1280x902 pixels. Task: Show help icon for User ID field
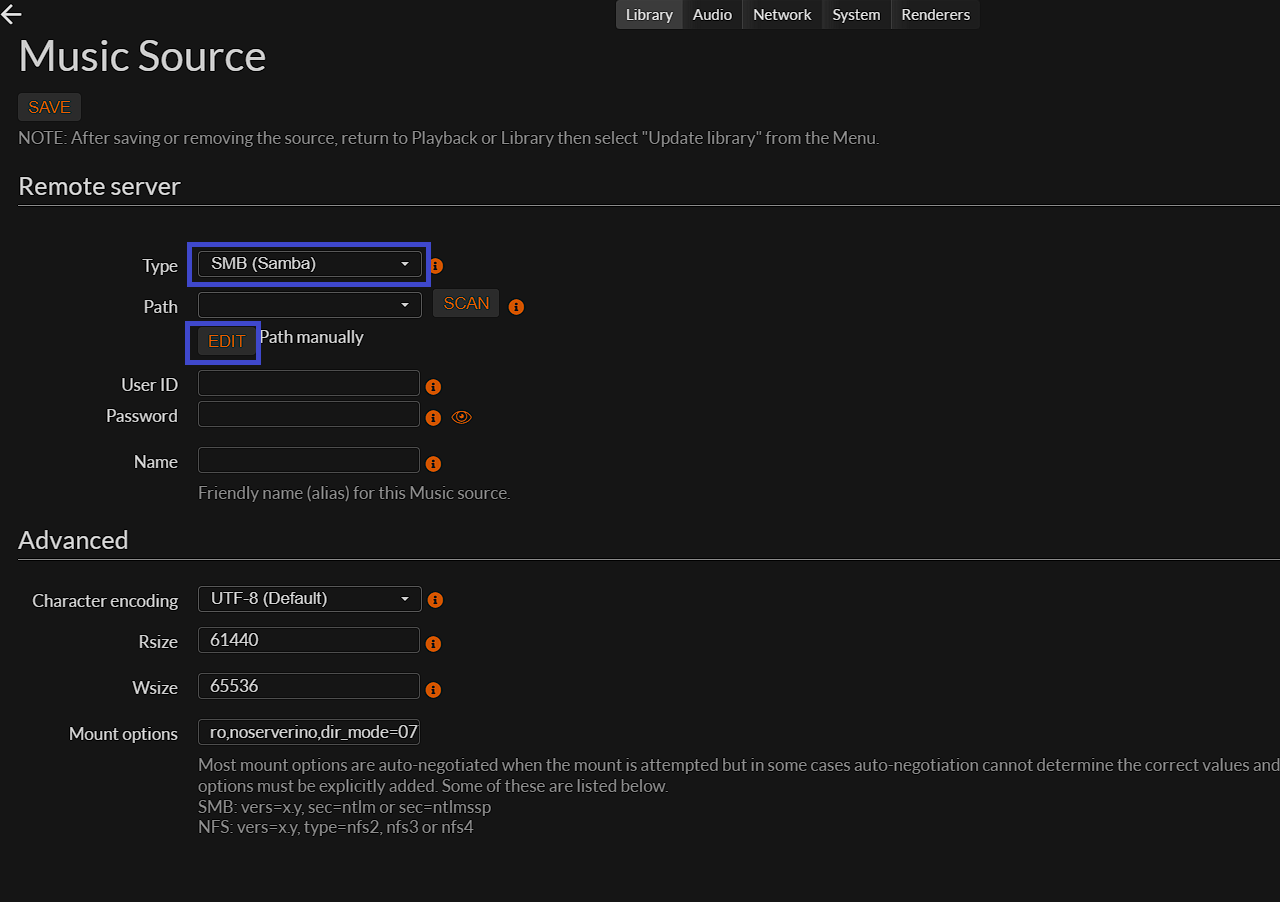[x=433, y=387]
